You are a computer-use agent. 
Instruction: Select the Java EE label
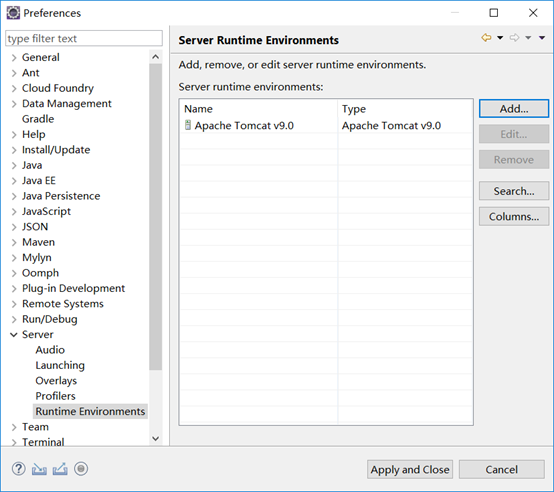(39, 181)
